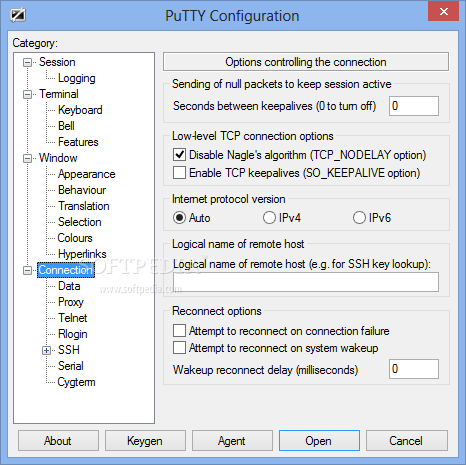Expand the SSH tree node
The width and height of the screenshot is (466, 465).
point(46,350)
